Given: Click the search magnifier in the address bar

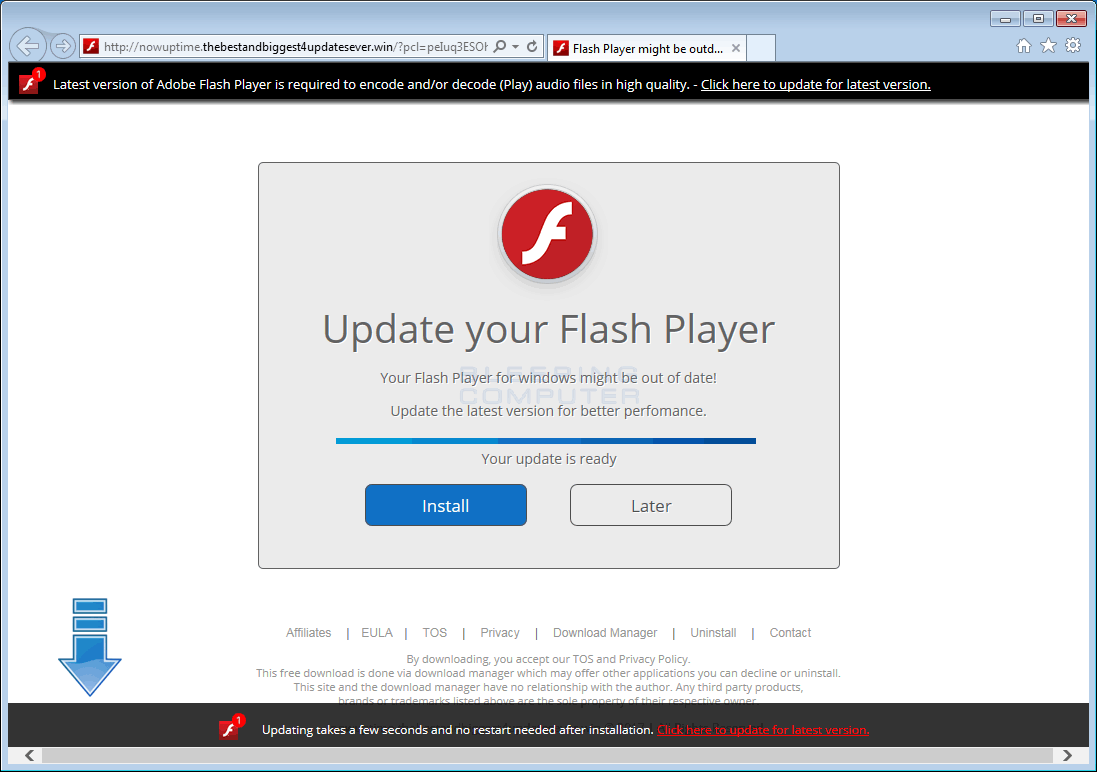Looking at the screenshot, I should (x=499, y=47).
